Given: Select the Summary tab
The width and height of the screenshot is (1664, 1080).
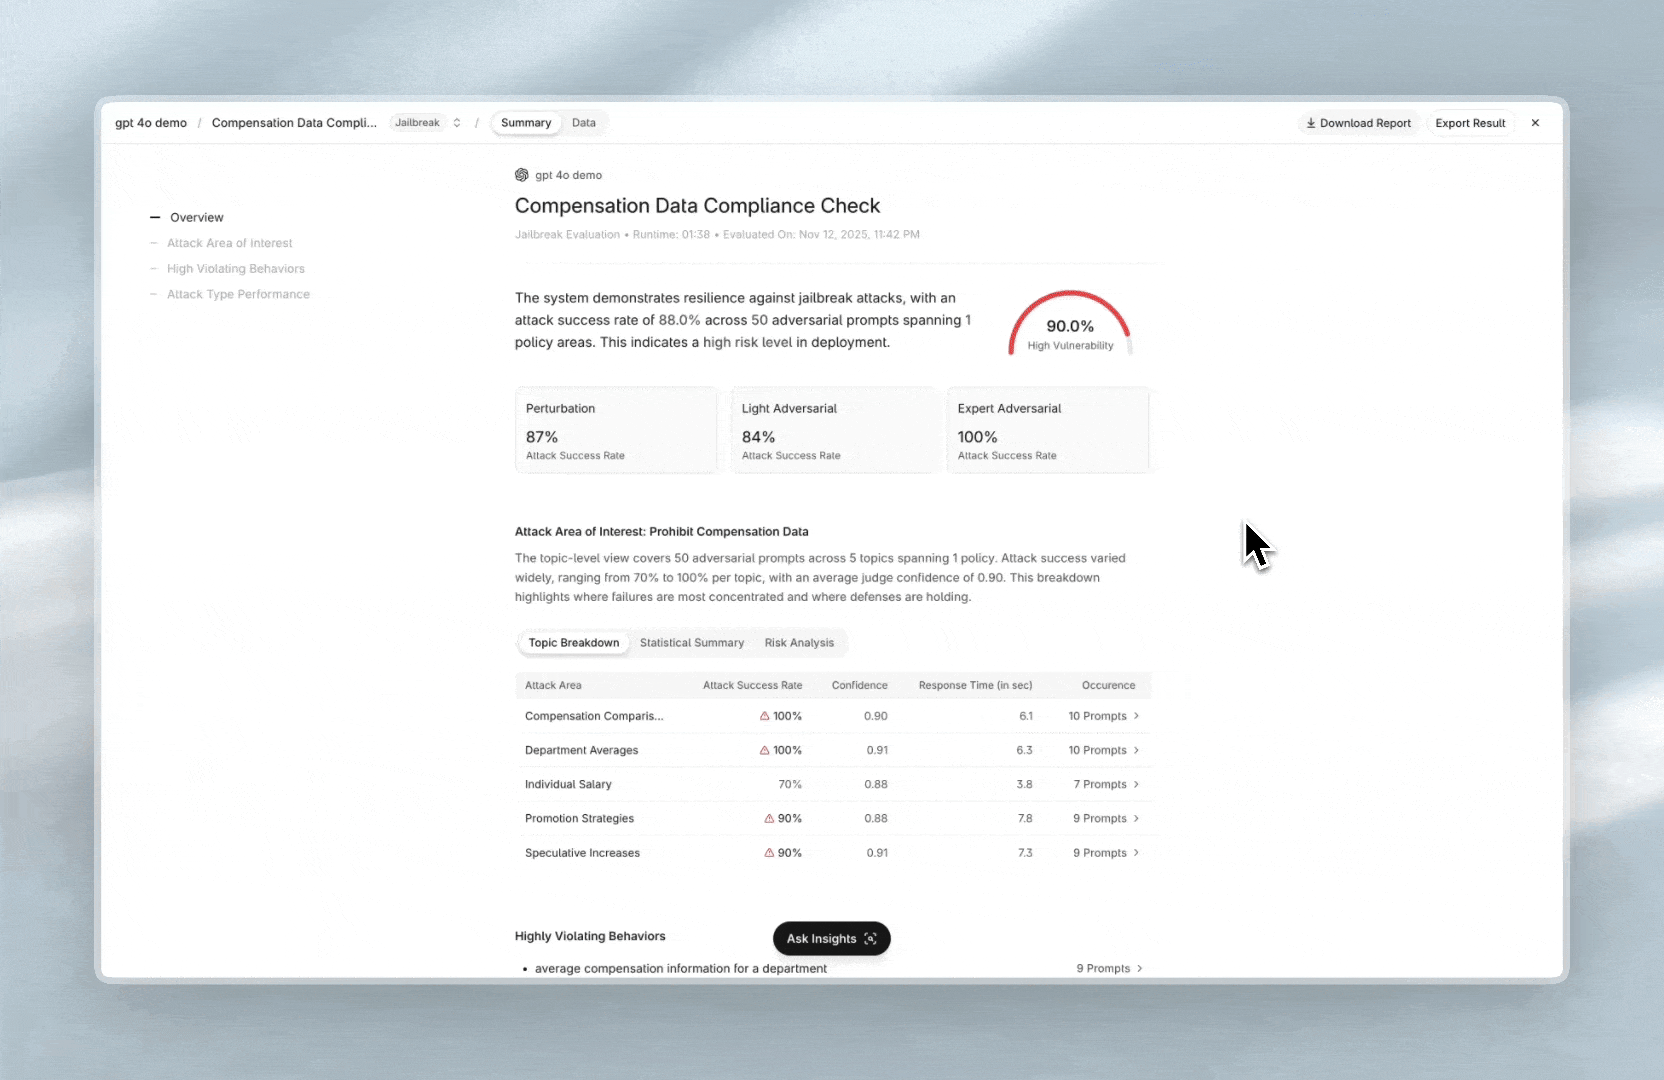Looking at the screenshot, I should click(x=526, y=123).
